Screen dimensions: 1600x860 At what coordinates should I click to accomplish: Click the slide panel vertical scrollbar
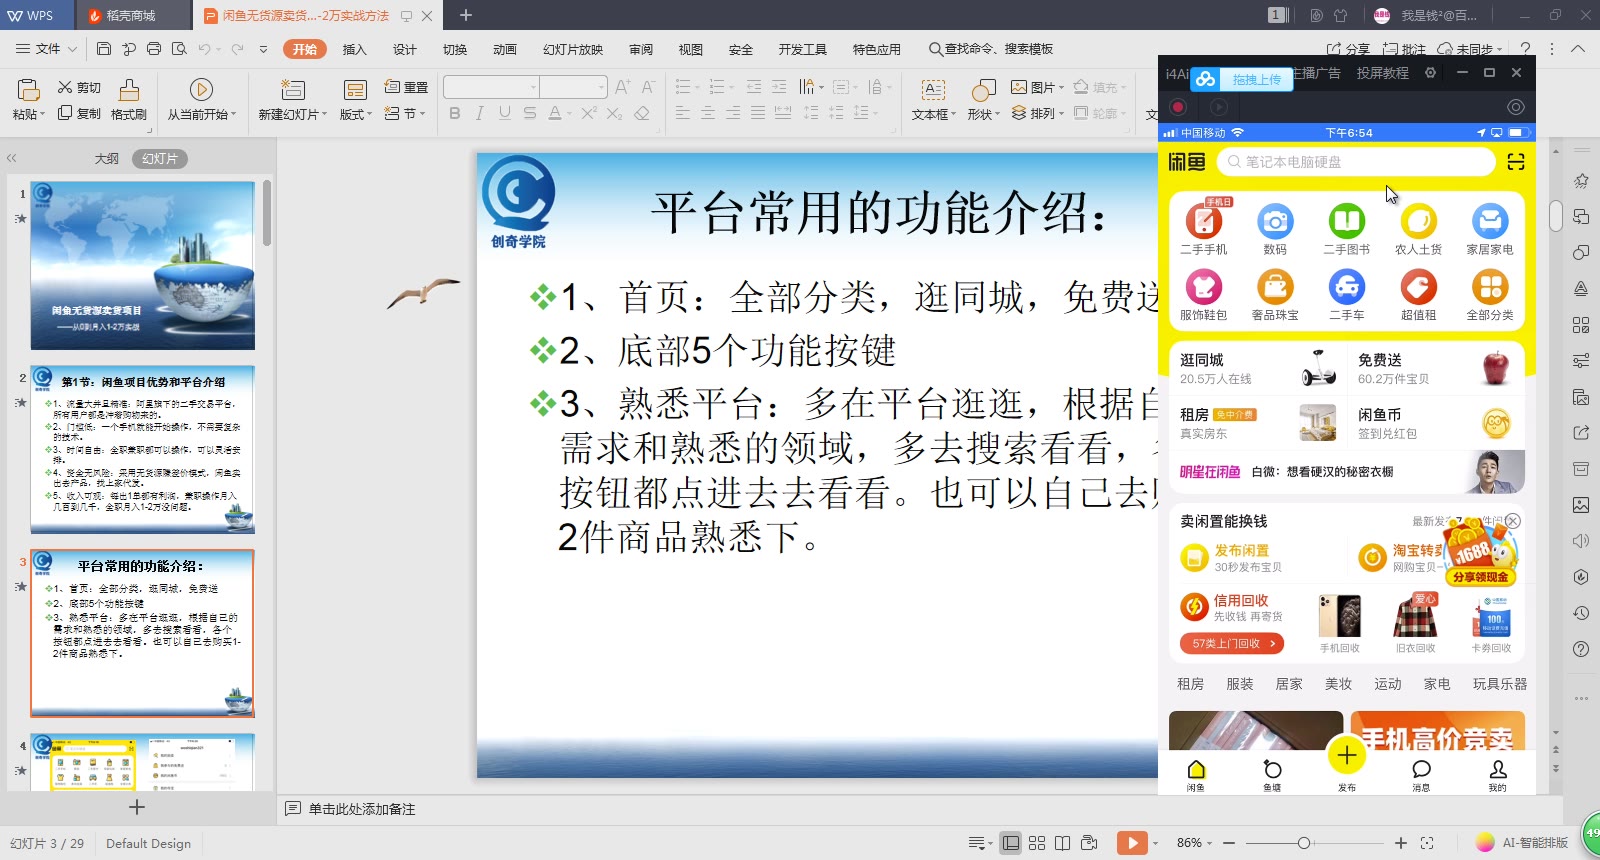pyautogui.click(x=267, y=212)
